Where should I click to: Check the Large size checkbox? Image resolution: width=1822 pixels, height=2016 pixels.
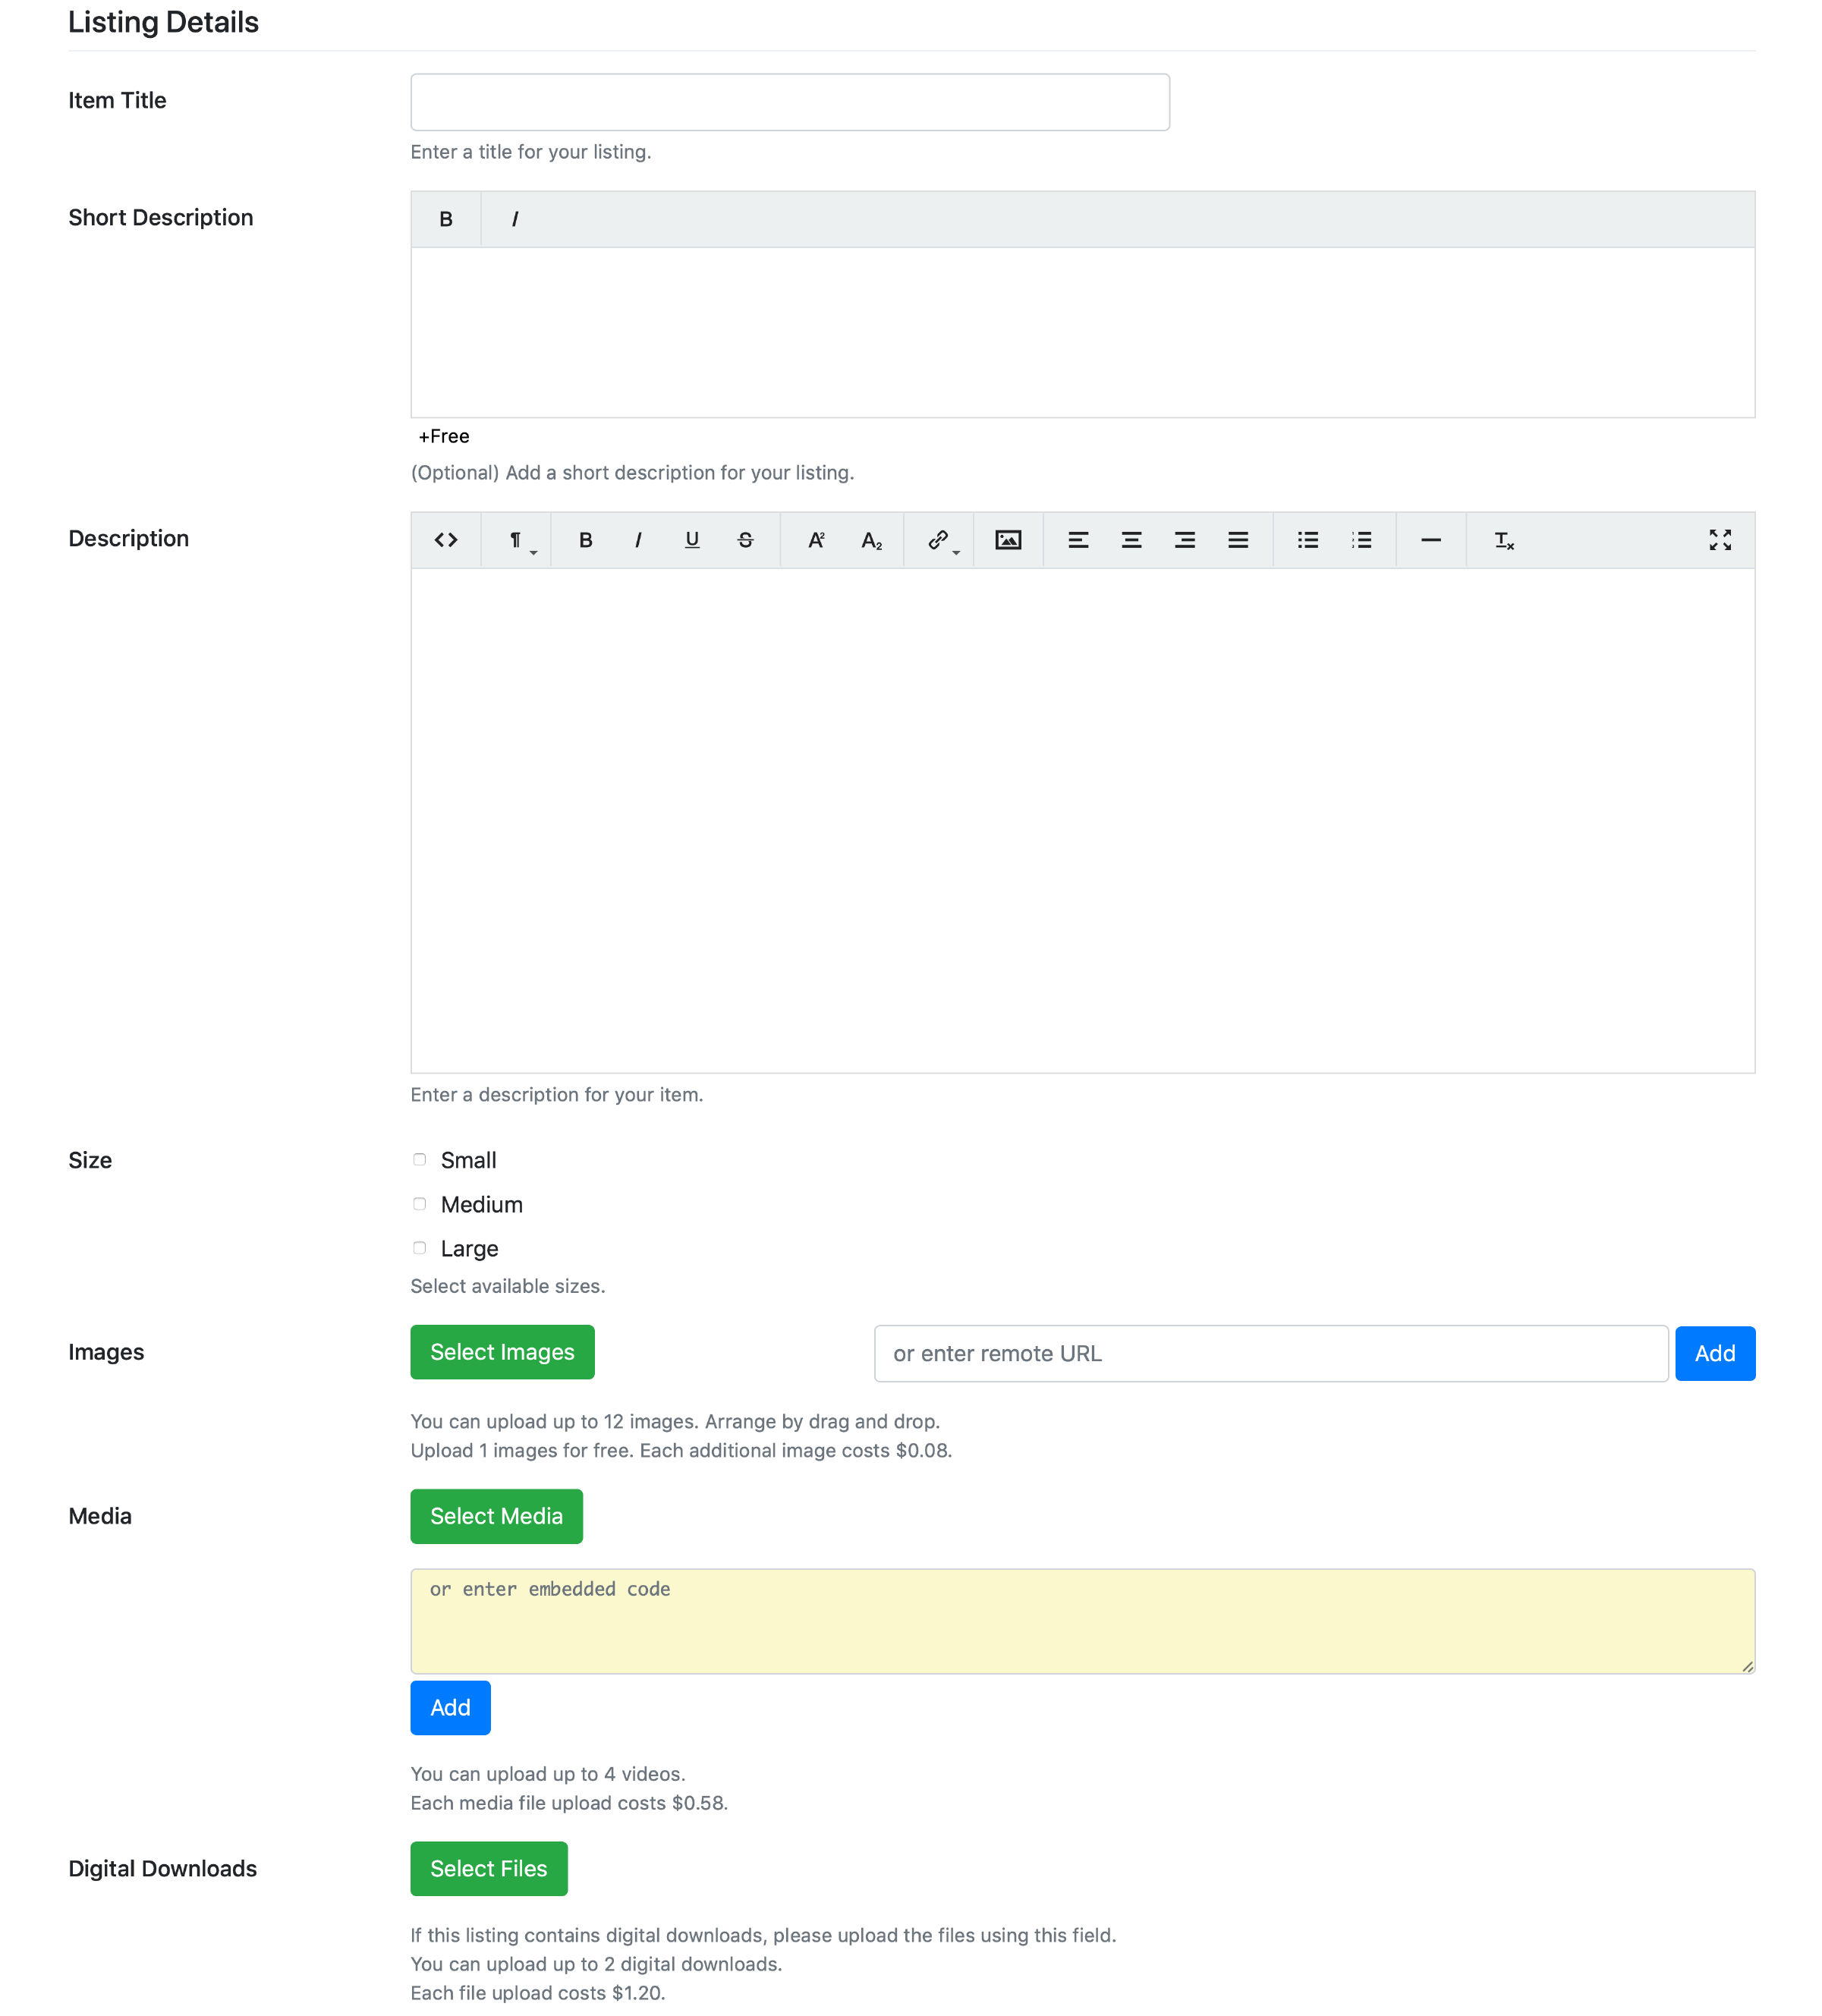420,1248
